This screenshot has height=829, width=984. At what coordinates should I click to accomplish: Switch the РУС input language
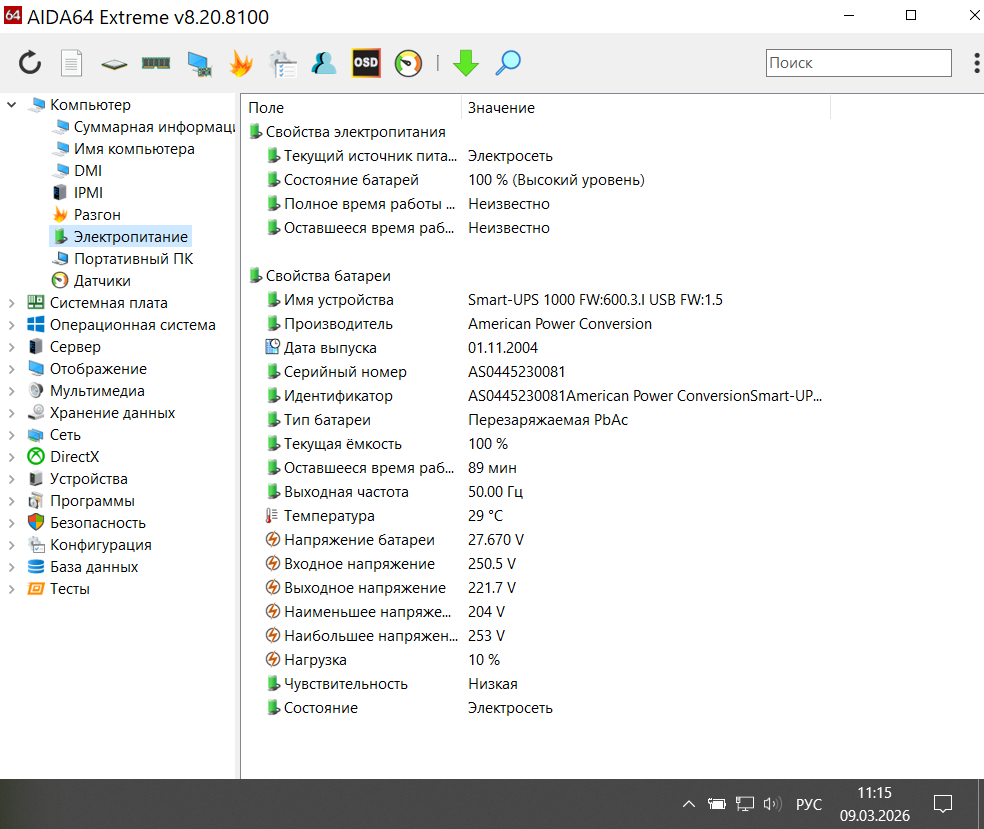tap(809, 805)
